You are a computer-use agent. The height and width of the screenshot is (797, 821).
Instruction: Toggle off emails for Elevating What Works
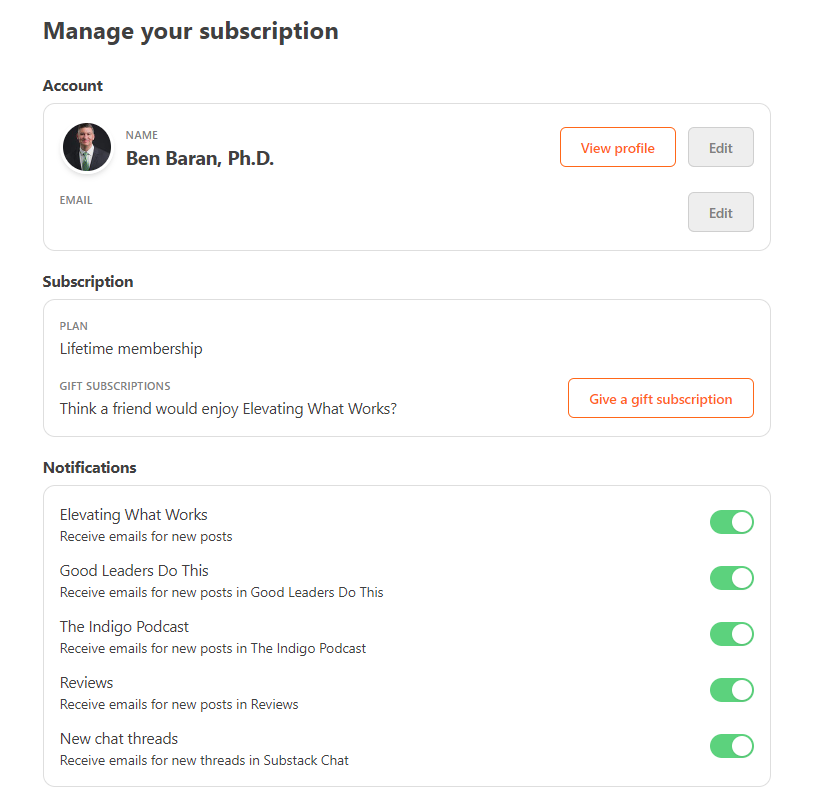[731, 522]
